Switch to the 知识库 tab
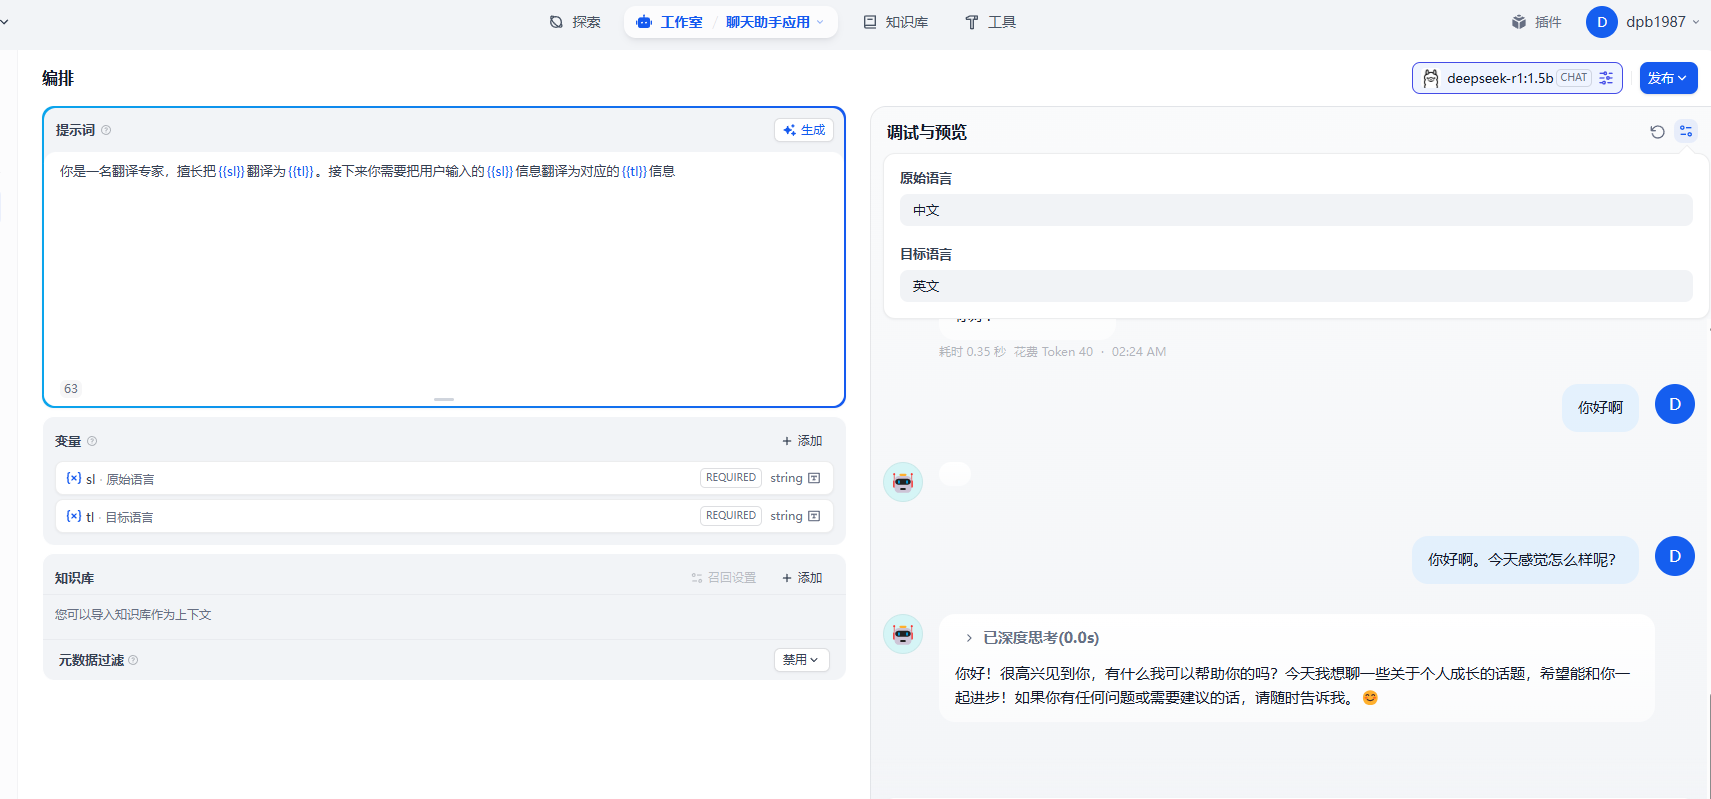 point(896,22)
